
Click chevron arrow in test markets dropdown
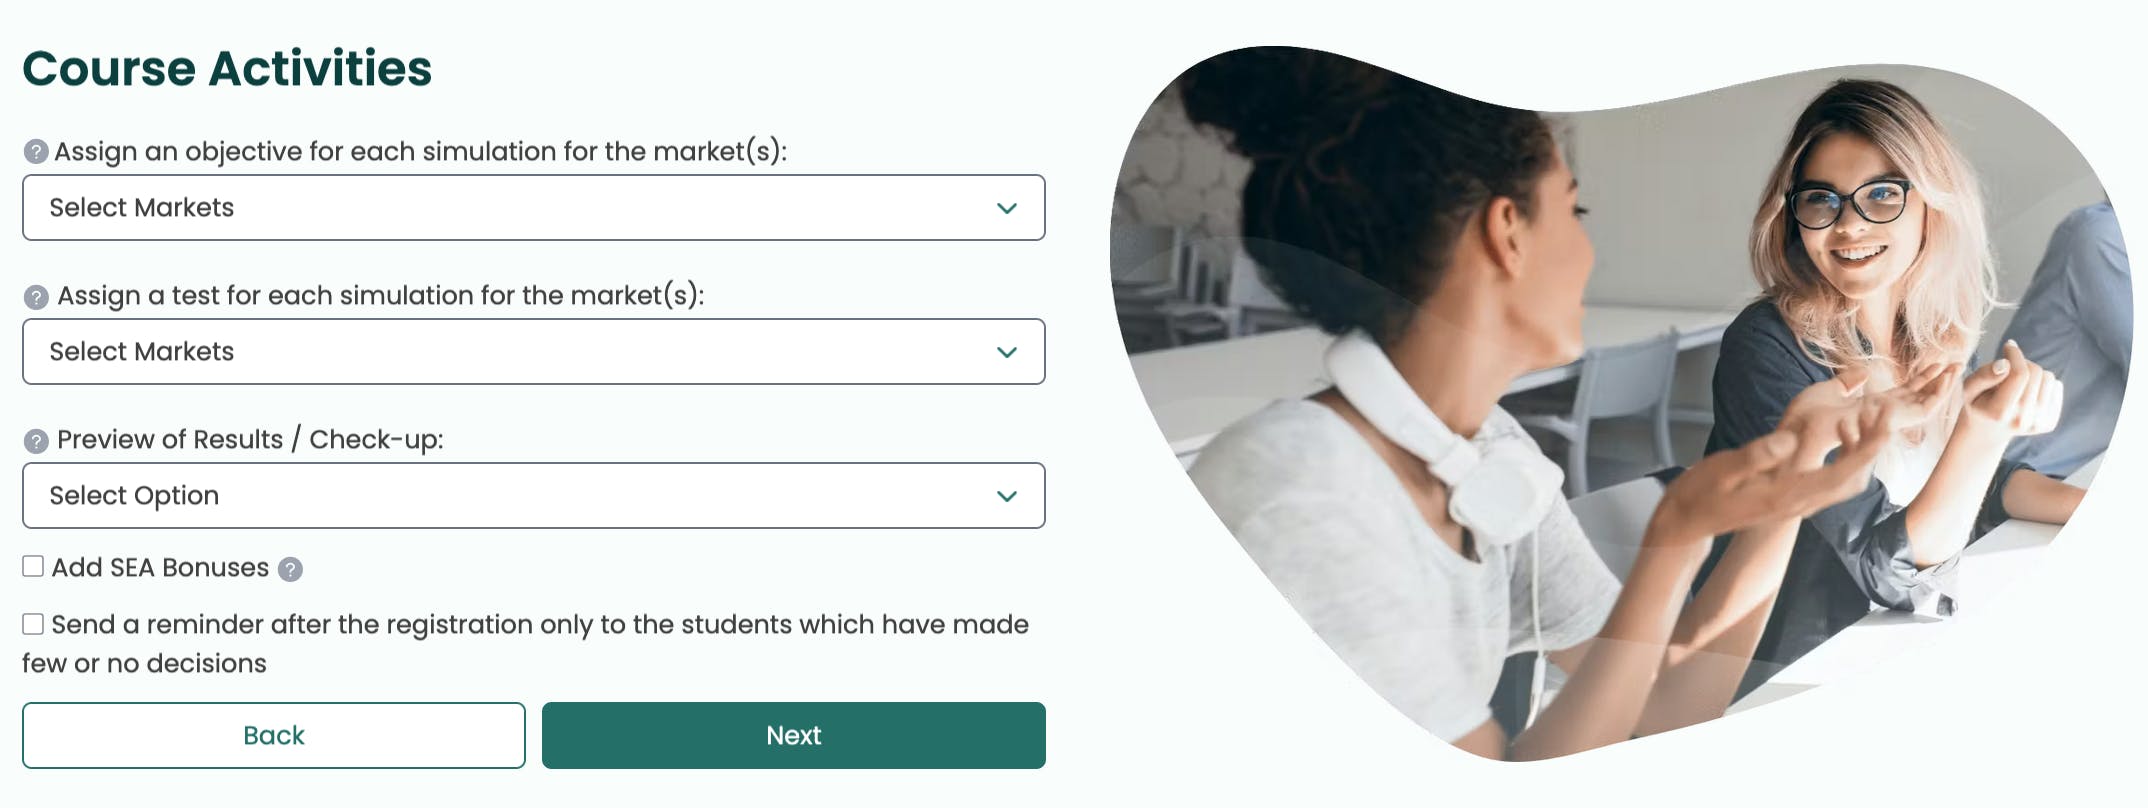point(1006,352)
